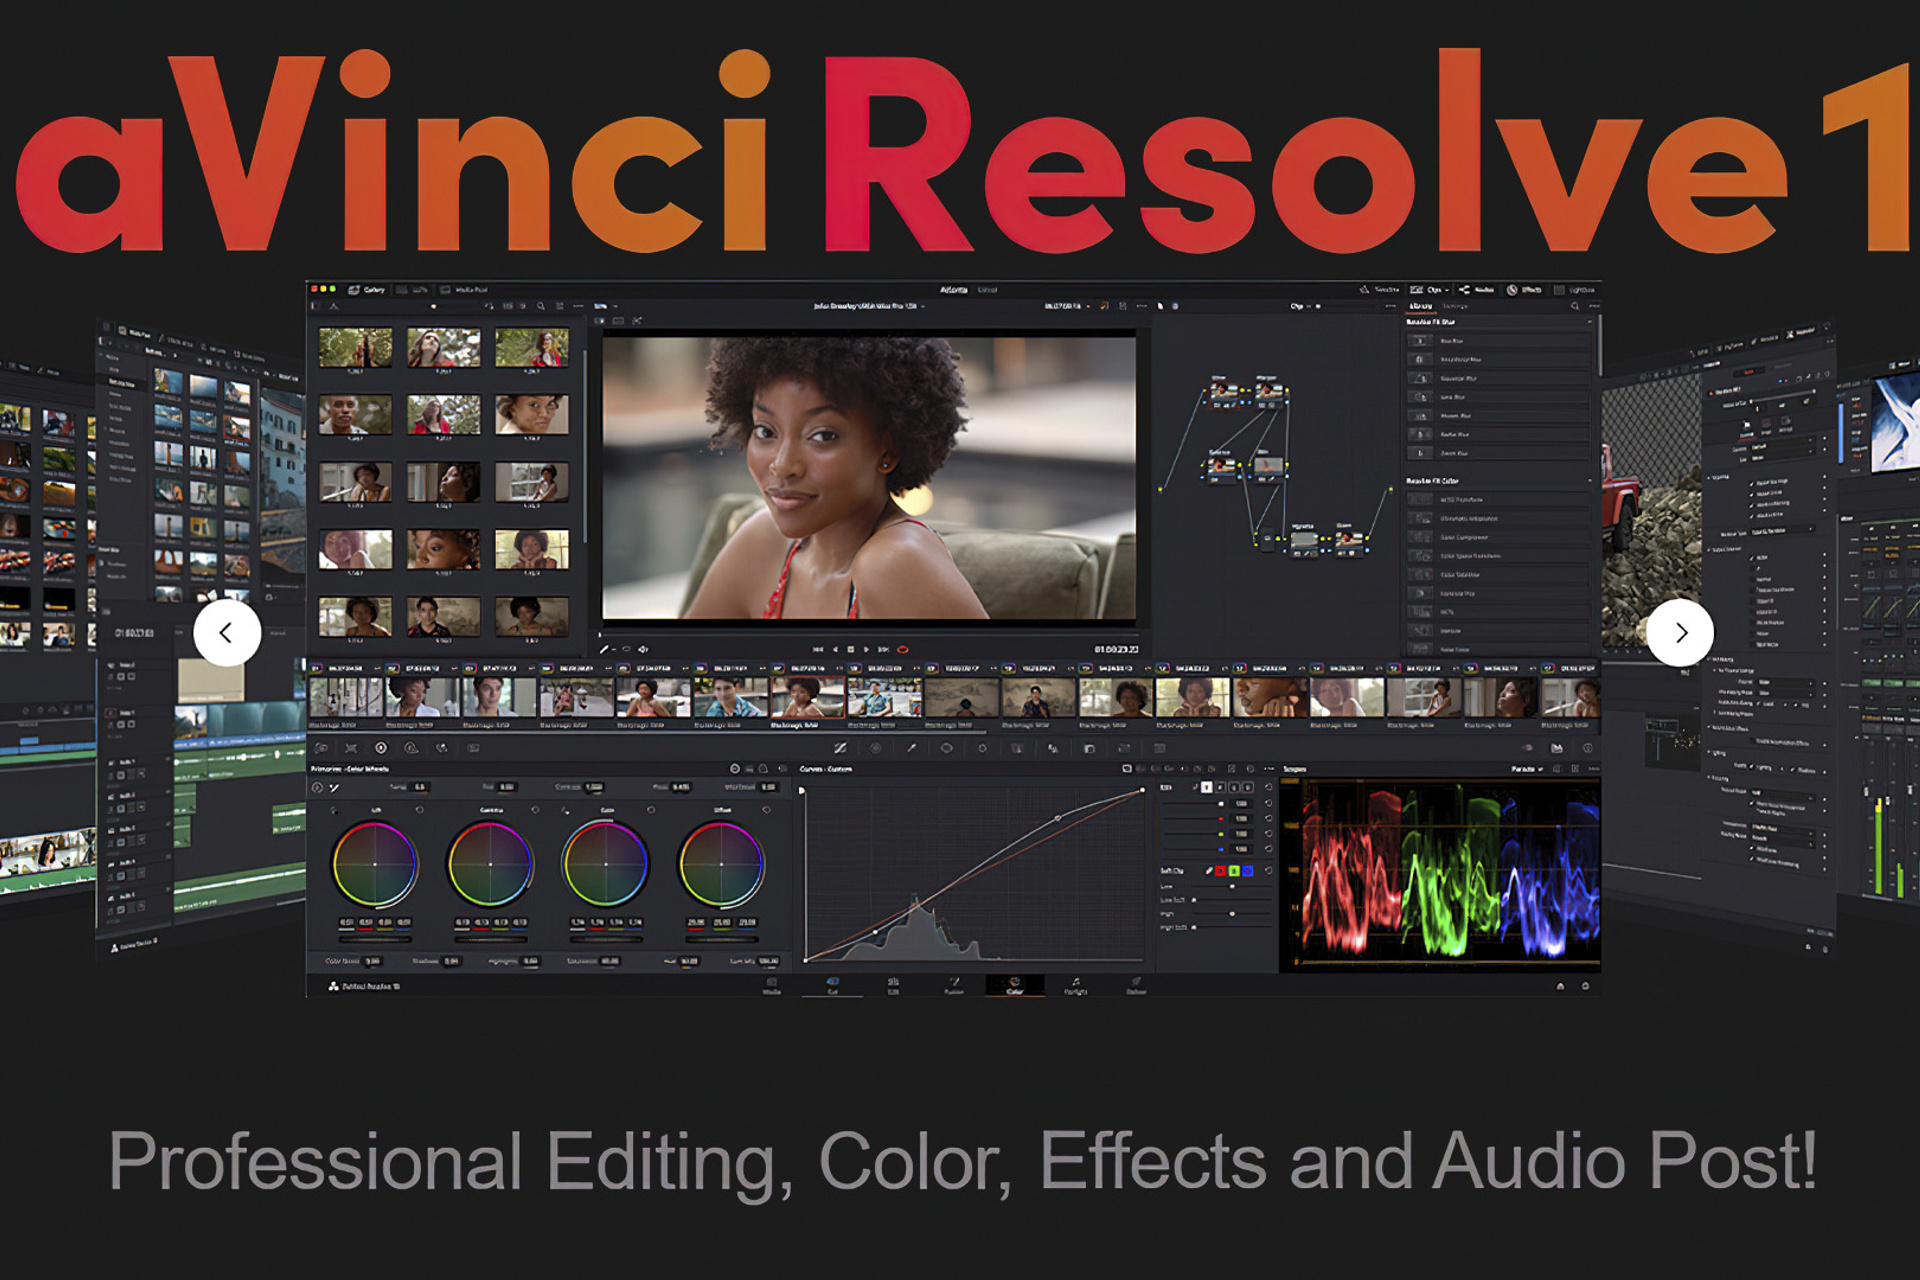Select the ACES Transform effect
1920x1280 pixels.
pos(1497,500)
